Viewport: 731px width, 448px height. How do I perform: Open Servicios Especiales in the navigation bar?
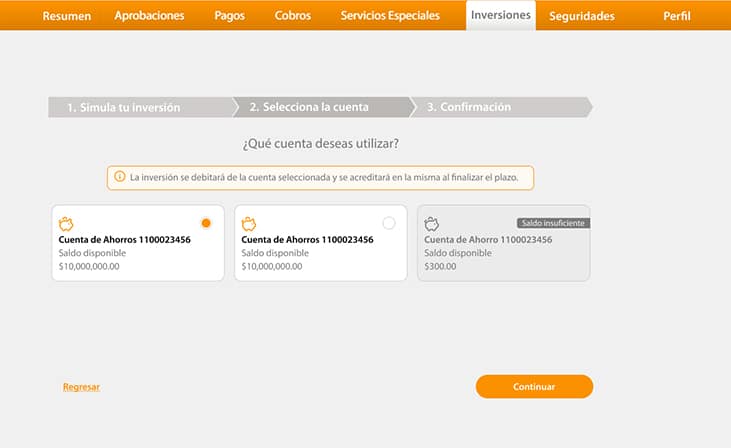pyautogui.click(x=390, y=16)
